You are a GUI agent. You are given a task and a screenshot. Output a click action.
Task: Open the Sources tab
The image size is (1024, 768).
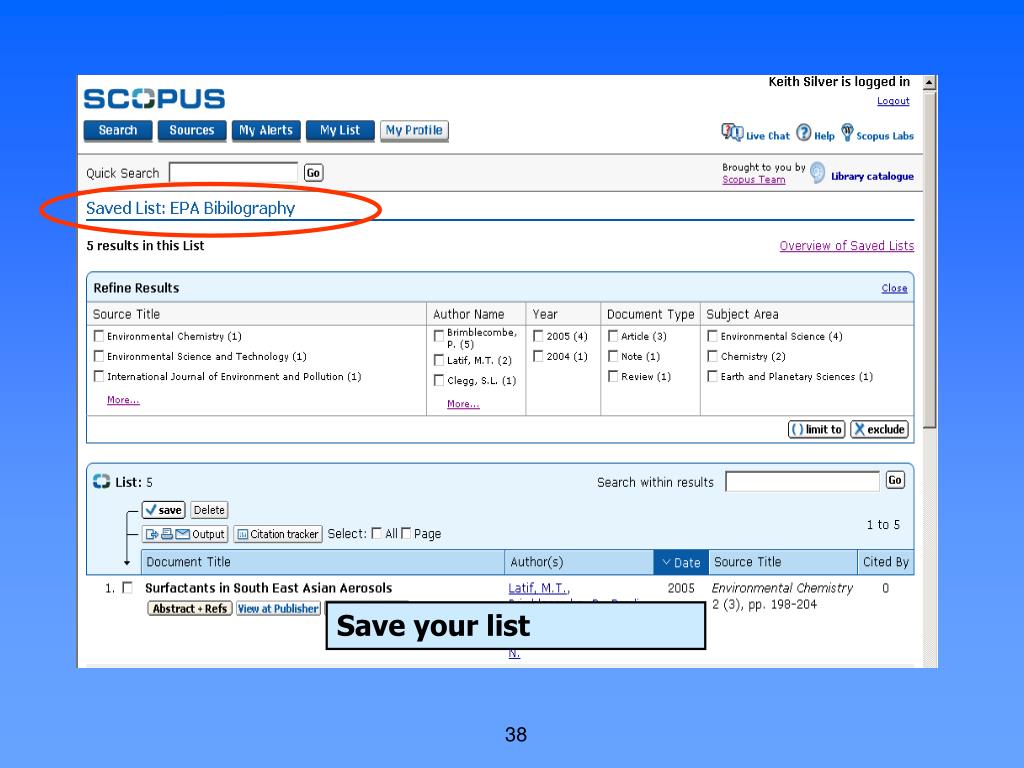192,131
